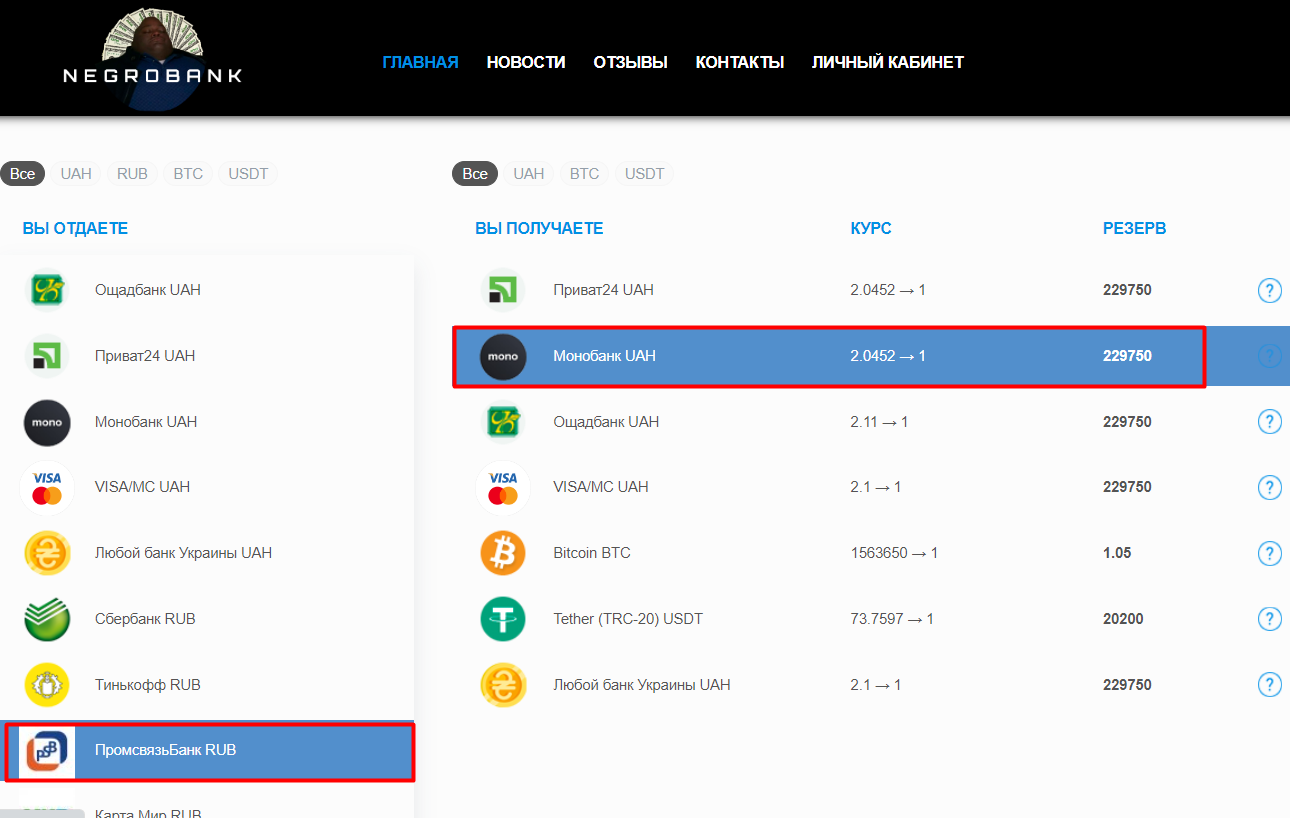Screen dimensions: 1290x818
Task: Open help for Приват24 UAH row
Action: click(1269, 291)
